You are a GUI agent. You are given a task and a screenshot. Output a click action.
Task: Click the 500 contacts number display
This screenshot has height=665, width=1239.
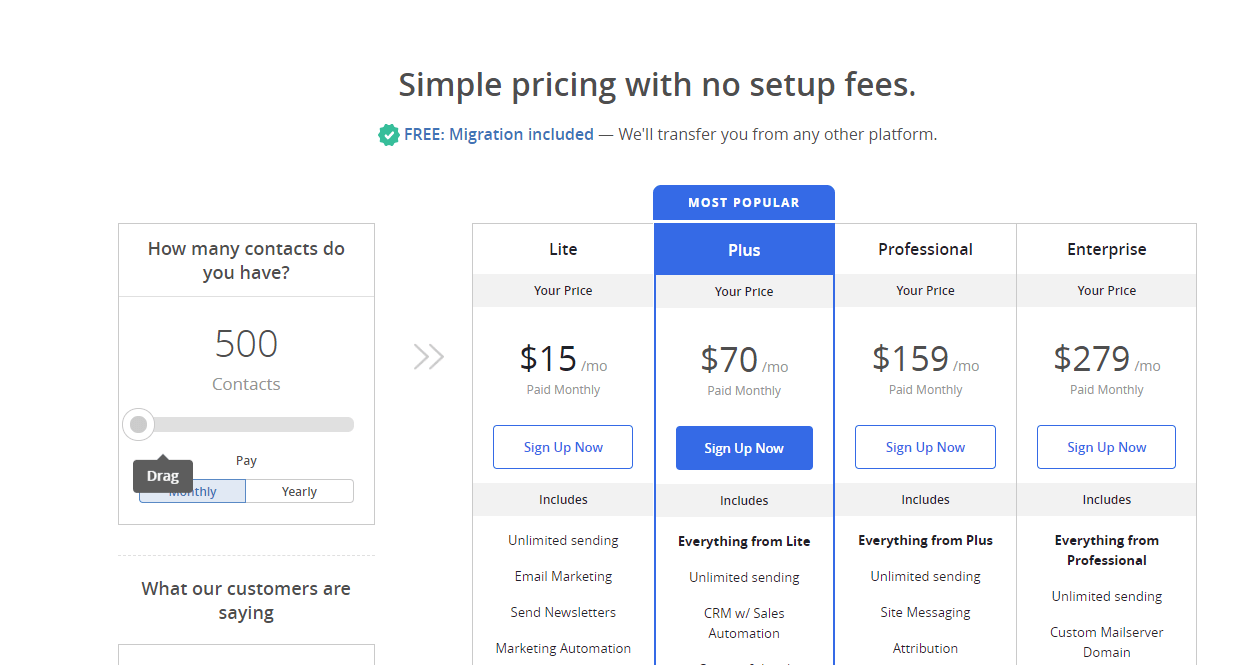click(246, 344)
